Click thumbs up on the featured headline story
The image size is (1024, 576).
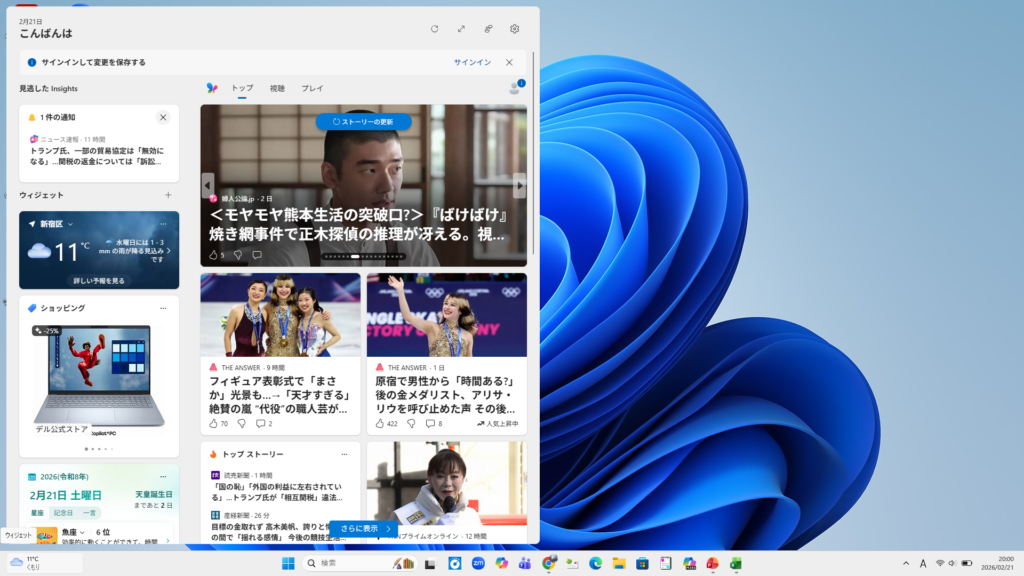click(213, 255)
